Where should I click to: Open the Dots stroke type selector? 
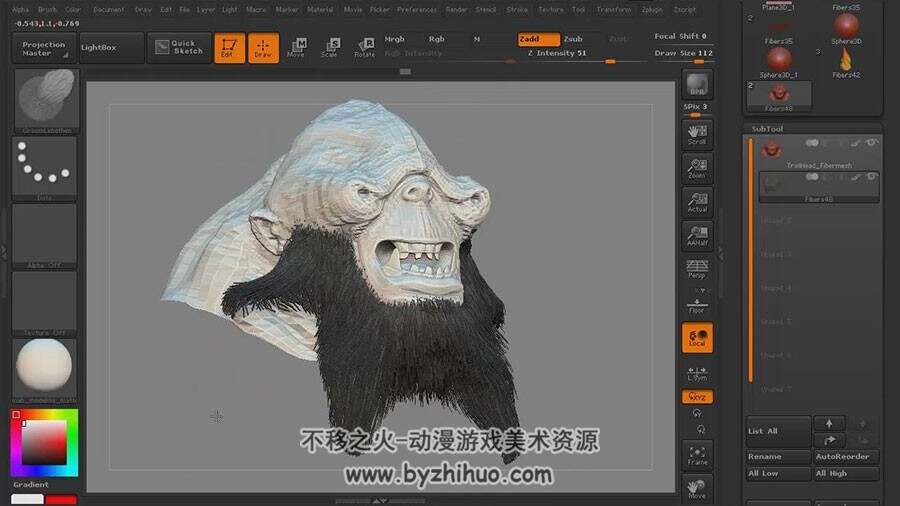coord(44,168)
